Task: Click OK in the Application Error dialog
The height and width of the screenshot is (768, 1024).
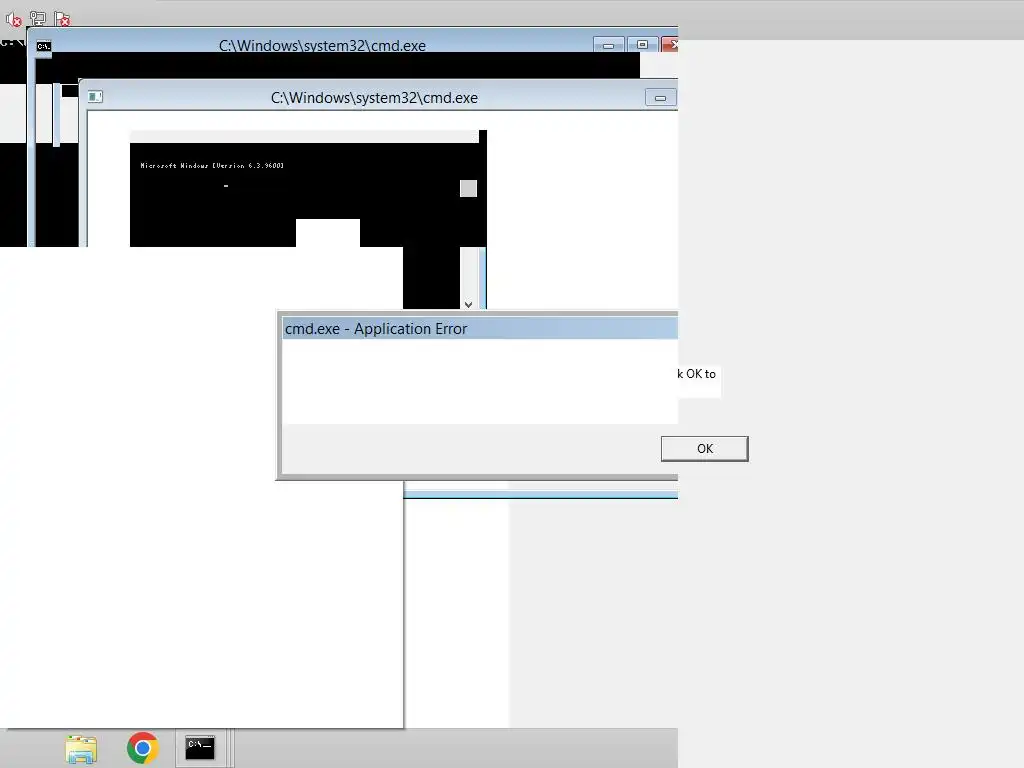Action: pyautogui.click(x=705, y=449)
